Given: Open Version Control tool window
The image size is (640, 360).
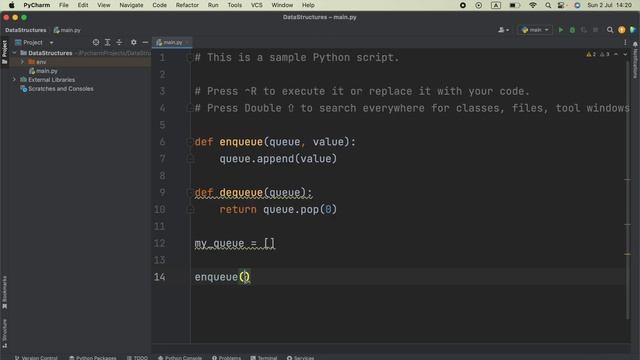Looking at the screenshot, I should (x=36, y=358).
